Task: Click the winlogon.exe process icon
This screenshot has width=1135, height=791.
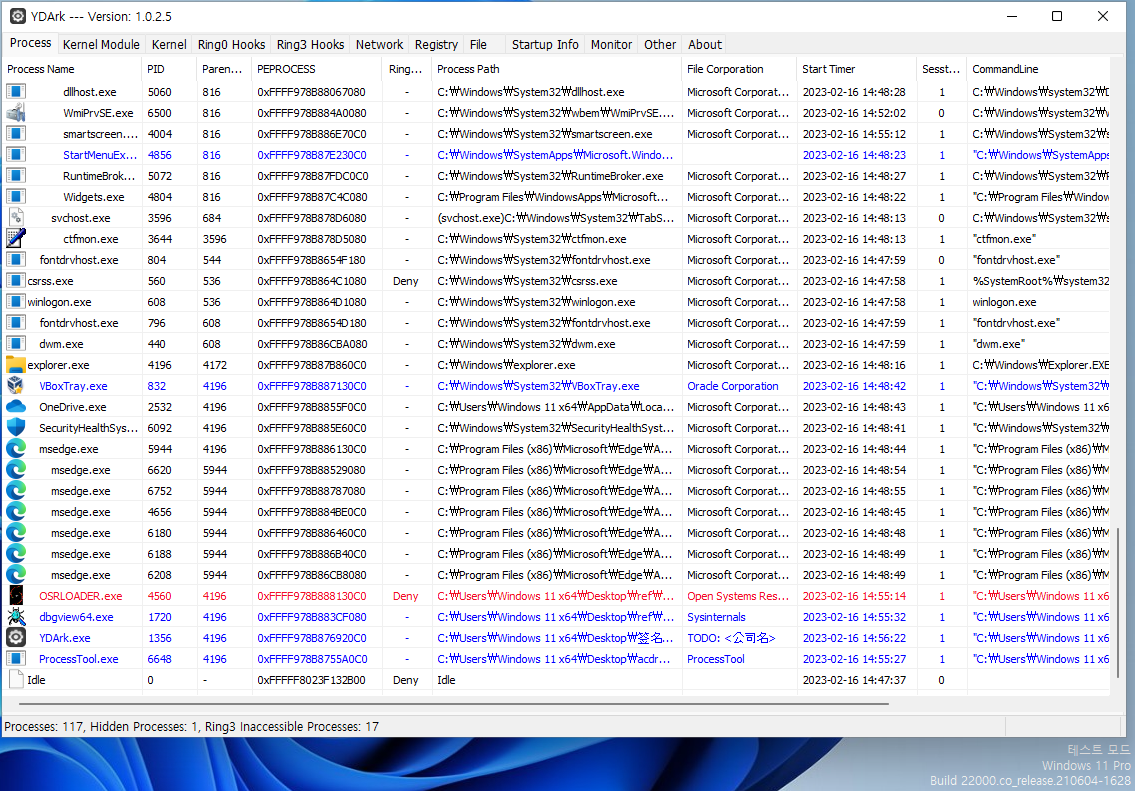Action: click(16, 301)
